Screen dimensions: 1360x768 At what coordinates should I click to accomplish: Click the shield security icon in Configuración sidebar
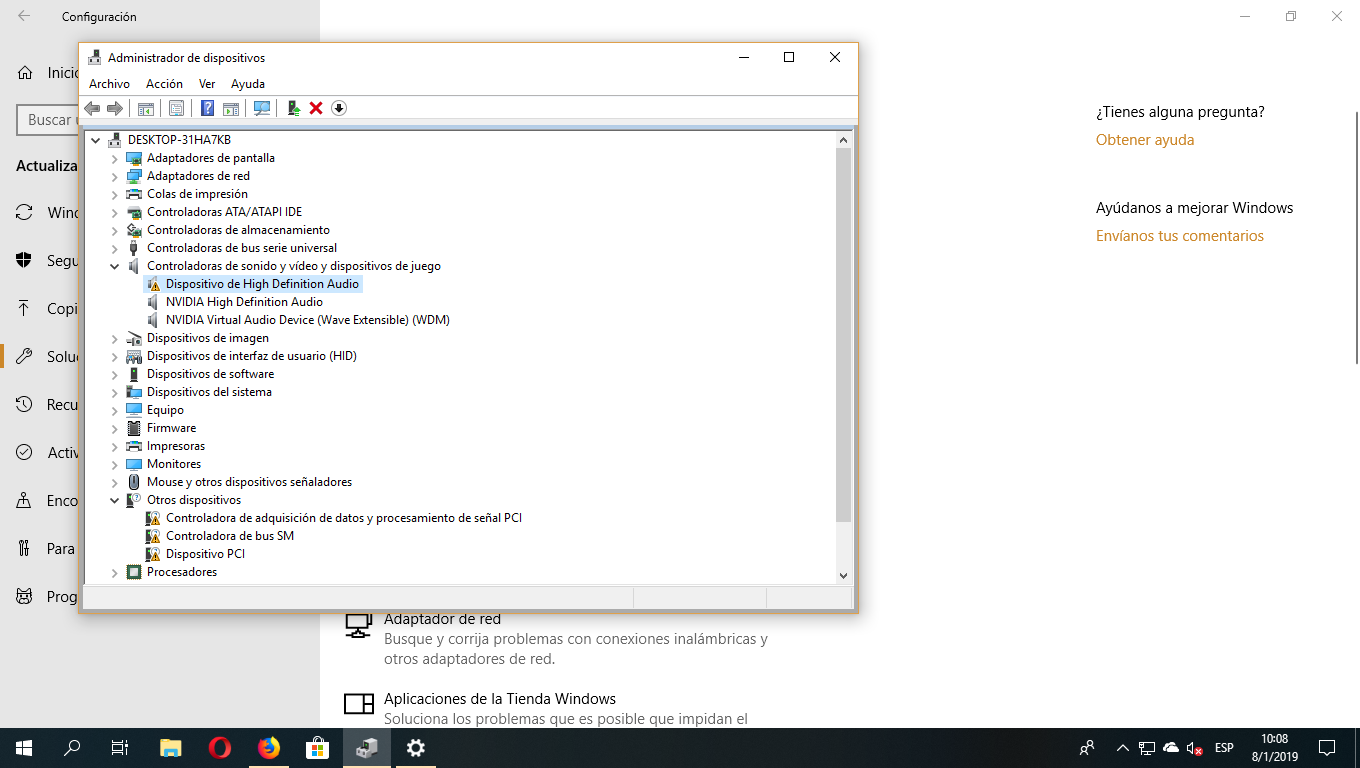(24, 261)
